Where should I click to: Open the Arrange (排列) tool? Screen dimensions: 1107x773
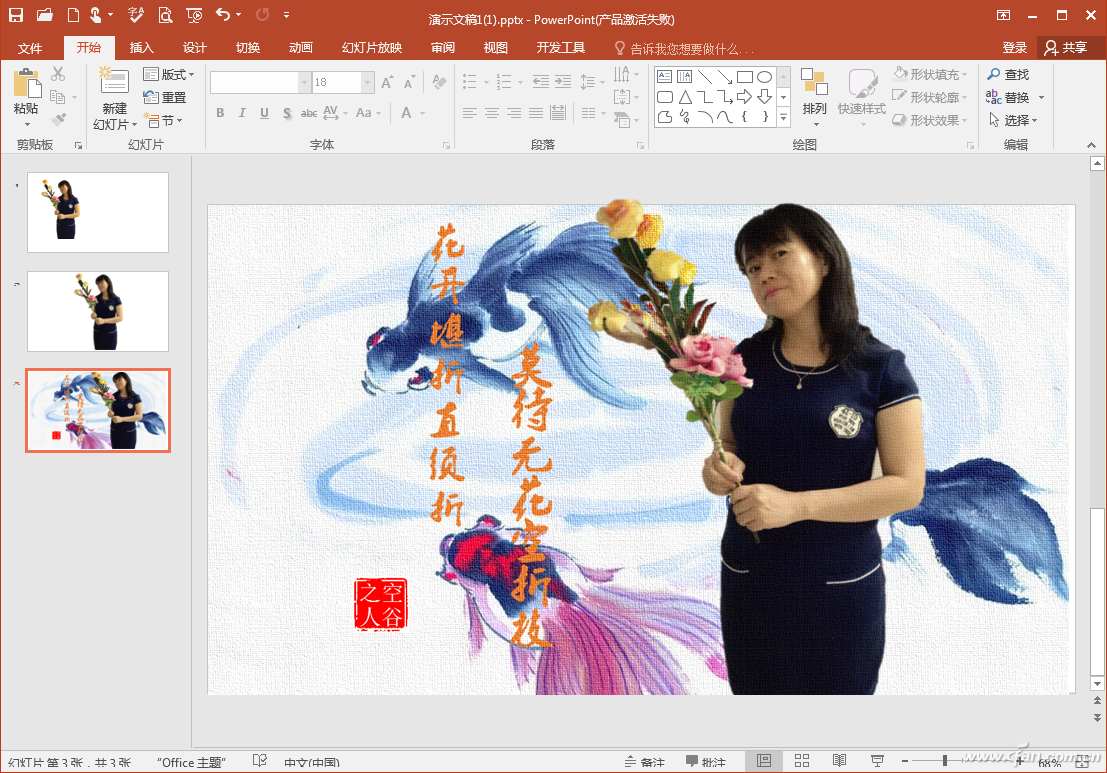pyautogui.click(x=814, y=97)
